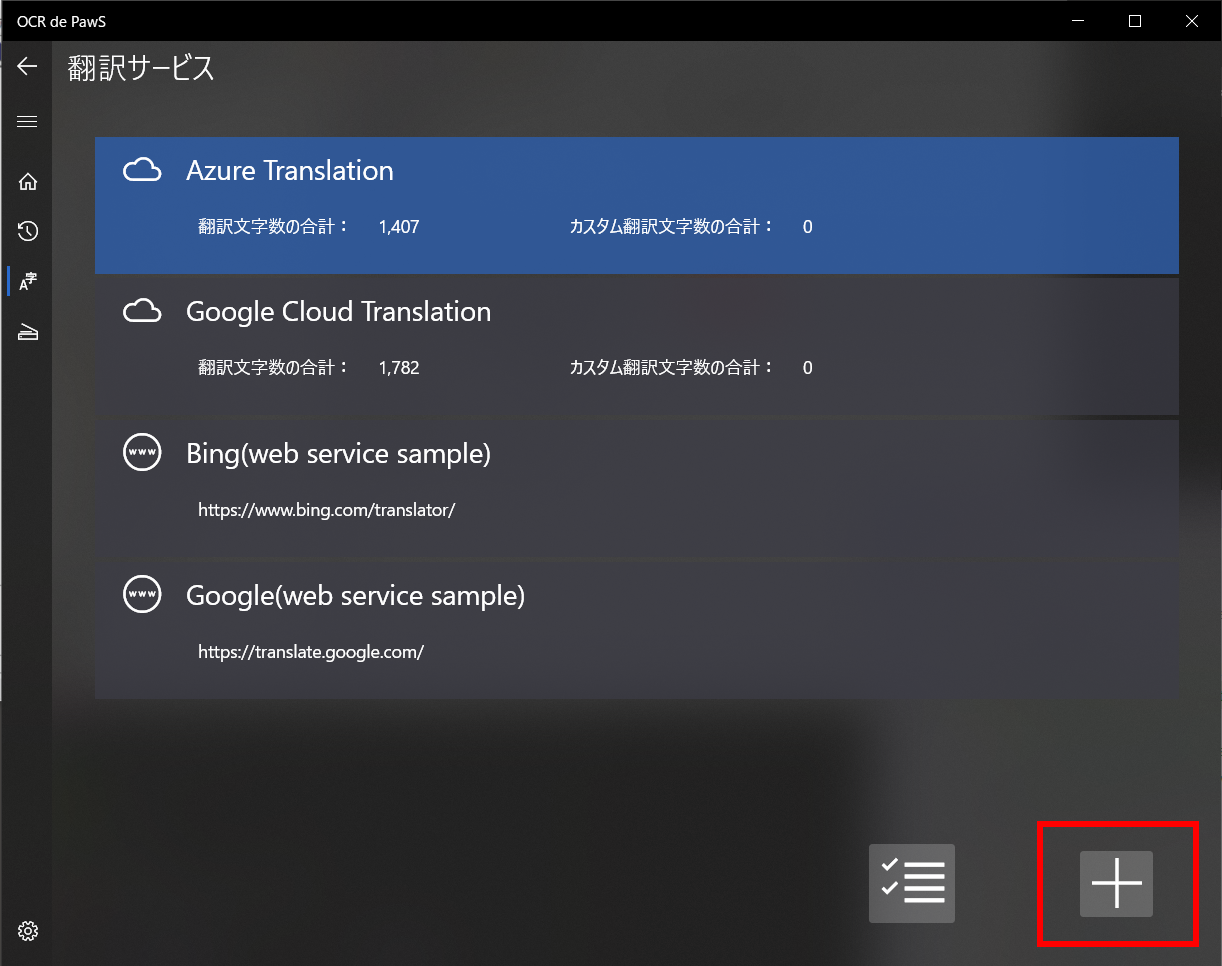Click Azure's 翻訳文字数の合計 label
This screenshot has width=1222, height=966.
273,227
